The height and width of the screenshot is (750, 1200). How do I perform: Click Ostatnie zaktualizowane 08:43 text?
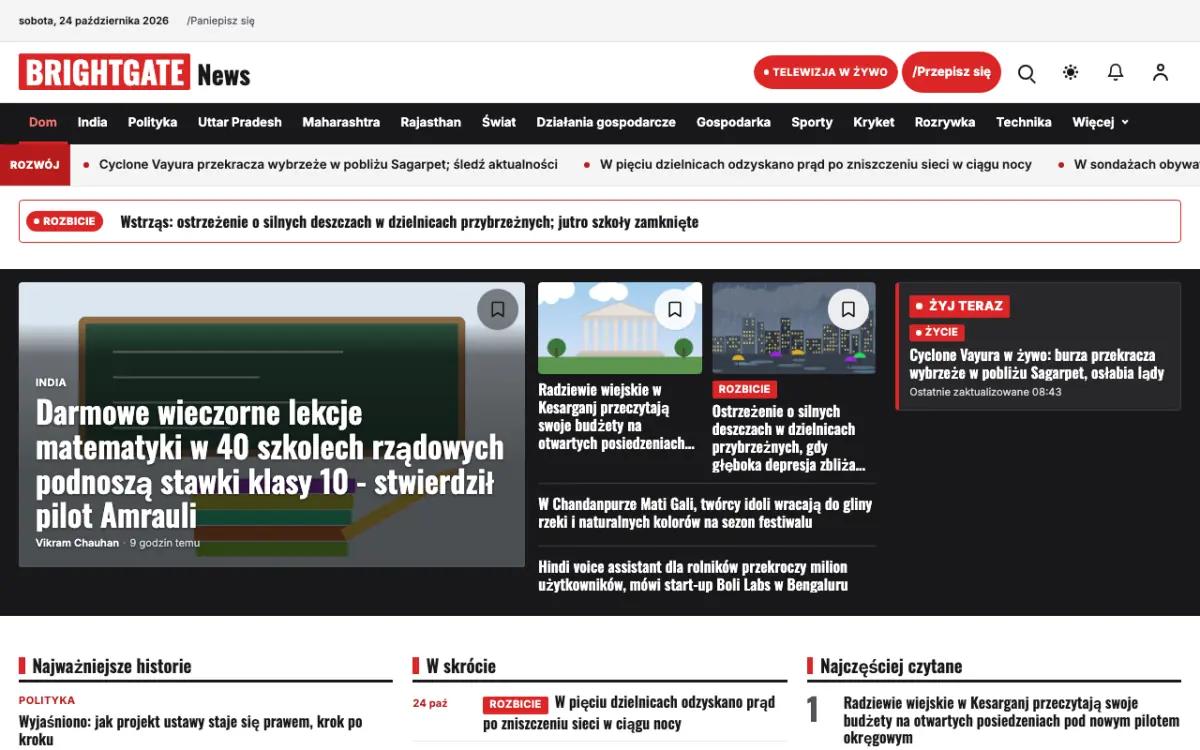(985, 392)
